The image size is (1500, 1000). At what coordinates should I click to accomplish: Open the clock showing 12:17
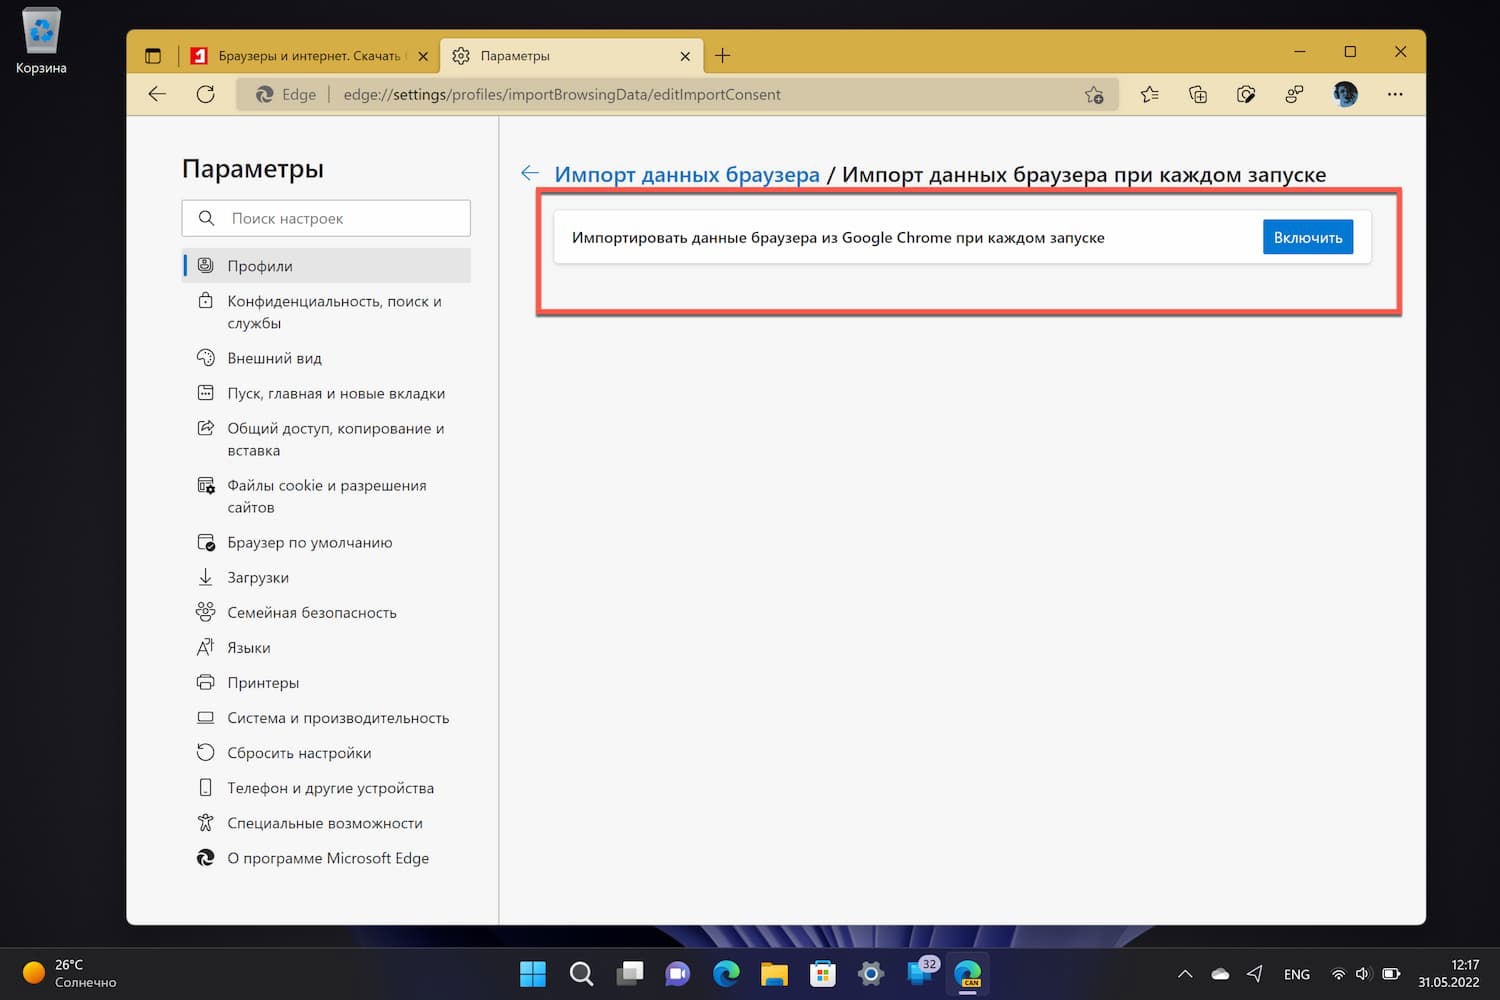point(1449,973)
